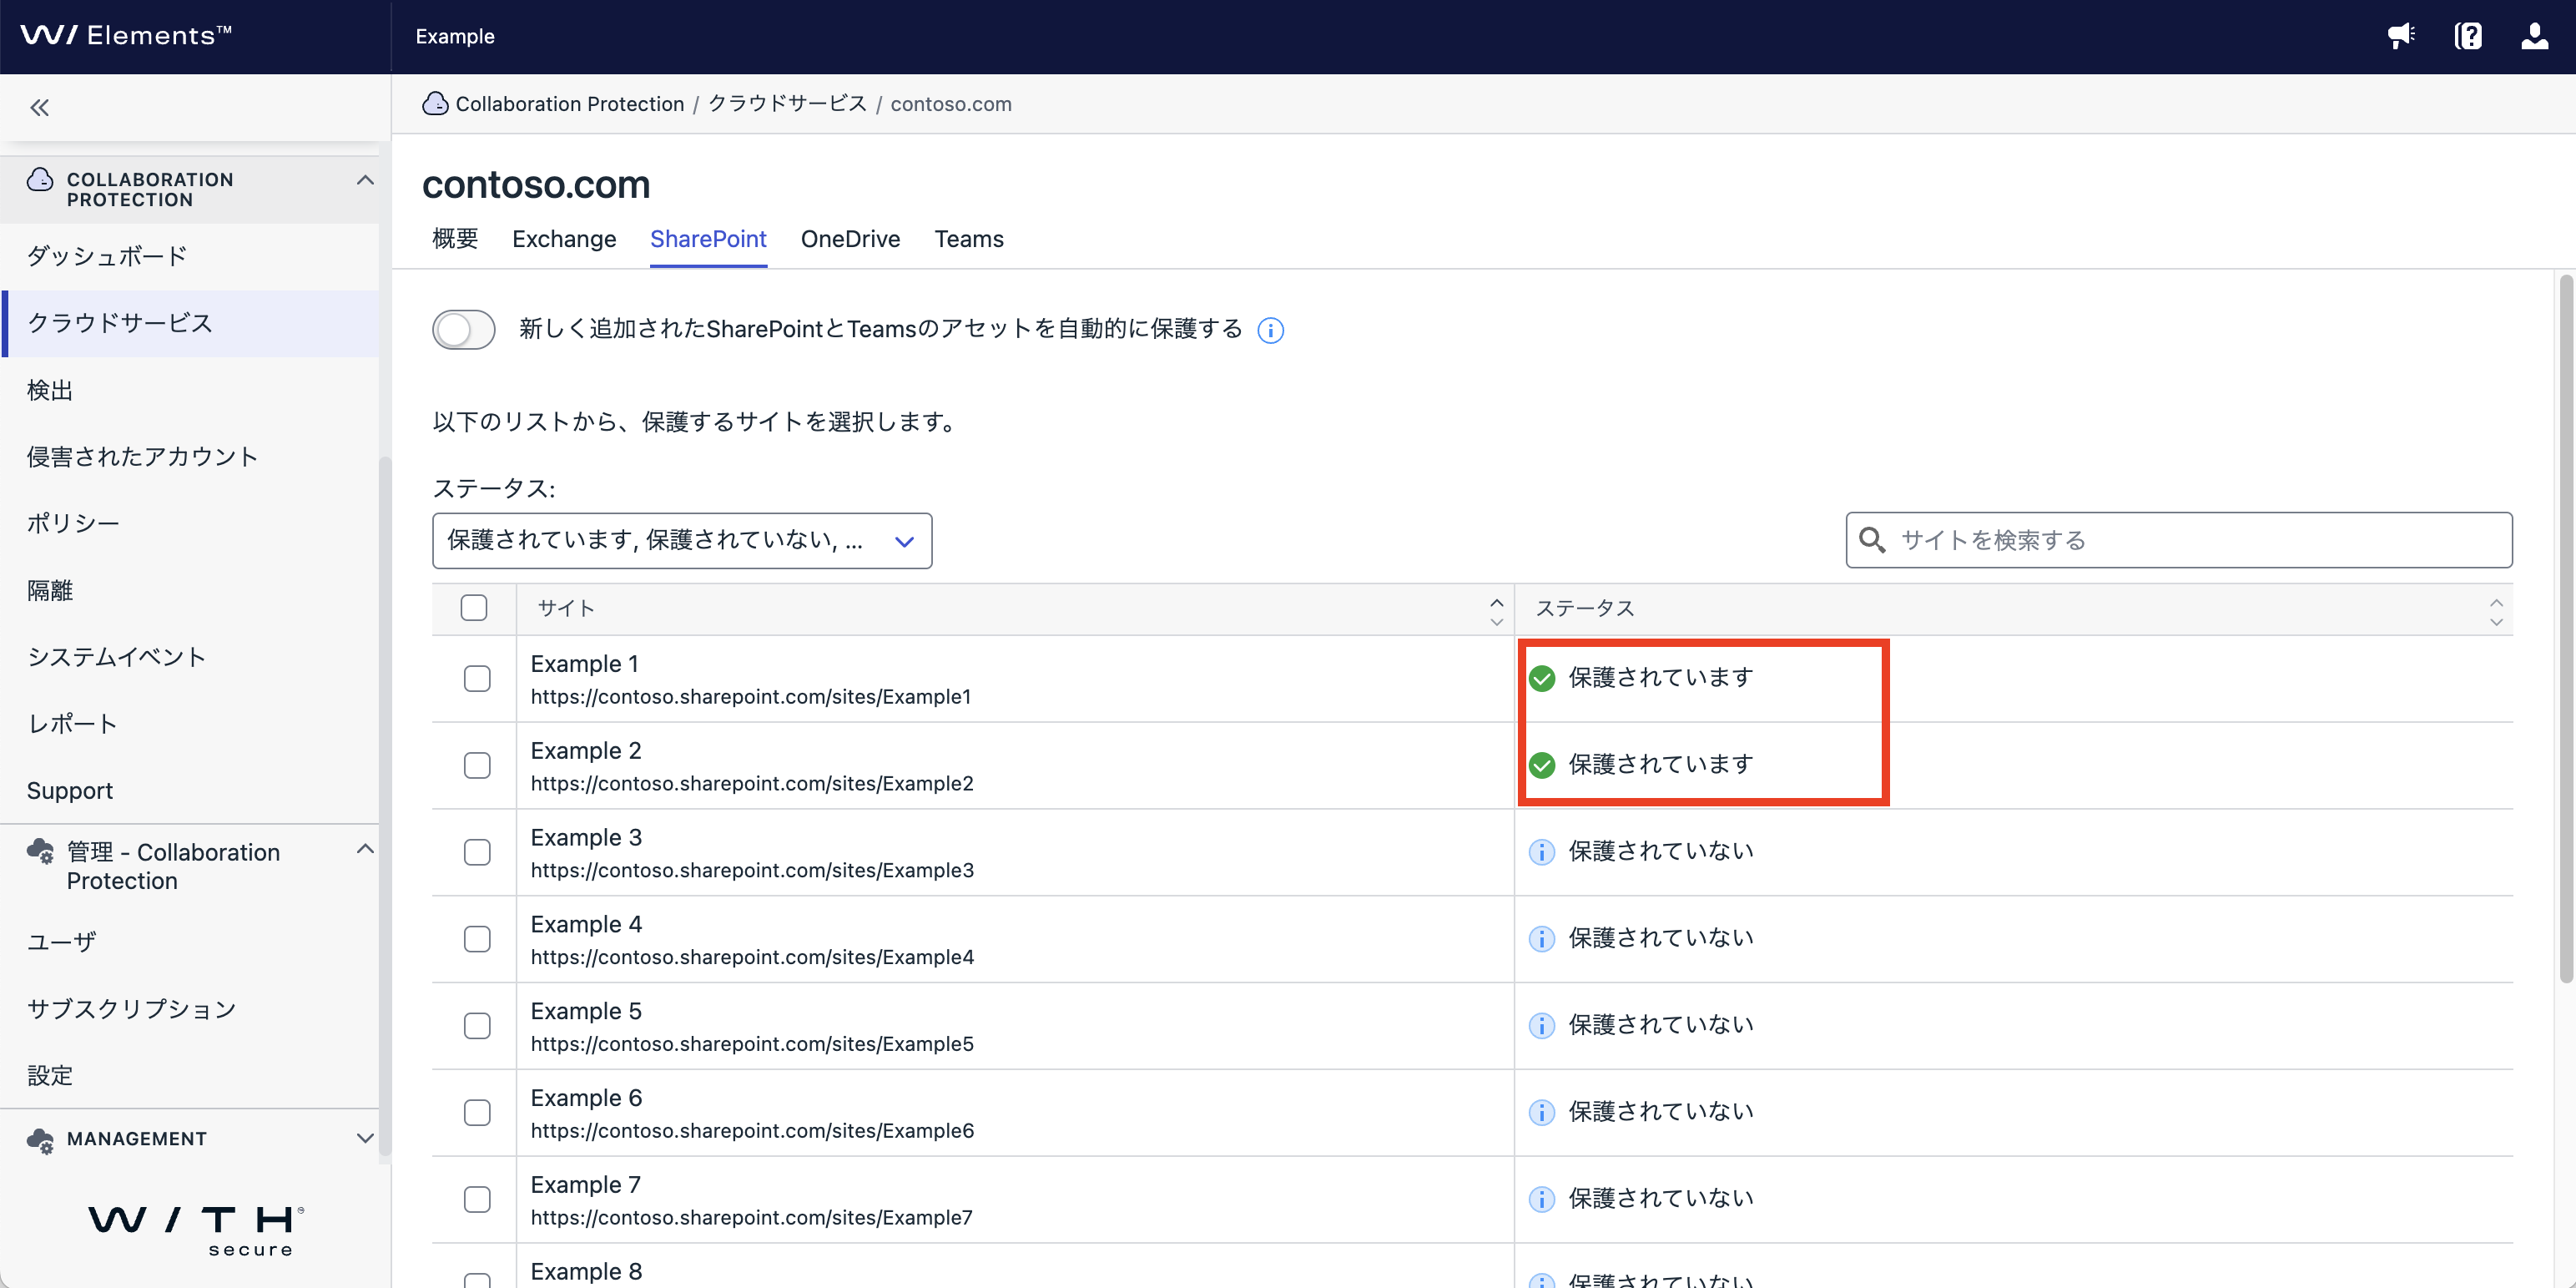Expand the MANAGEMENT section
The height and width of the screenshot is (1288, 2576).
point(365,1138)
